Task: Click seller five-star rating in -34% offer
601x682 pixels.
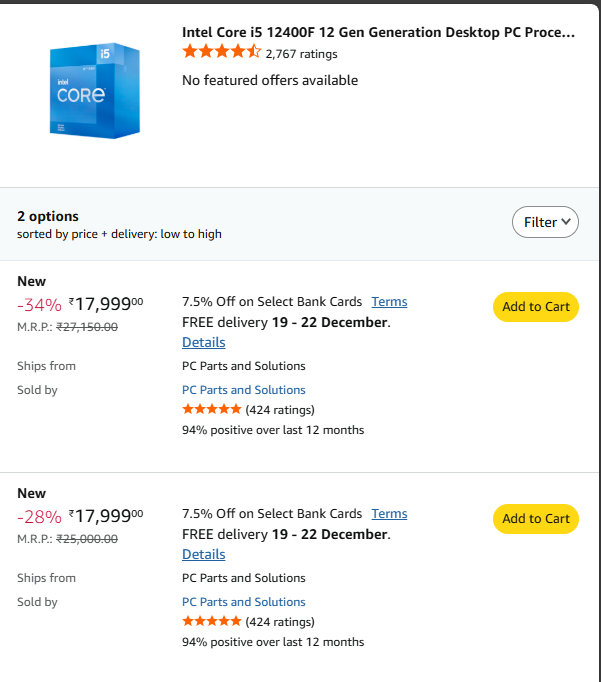Action: tap(211, 410)
